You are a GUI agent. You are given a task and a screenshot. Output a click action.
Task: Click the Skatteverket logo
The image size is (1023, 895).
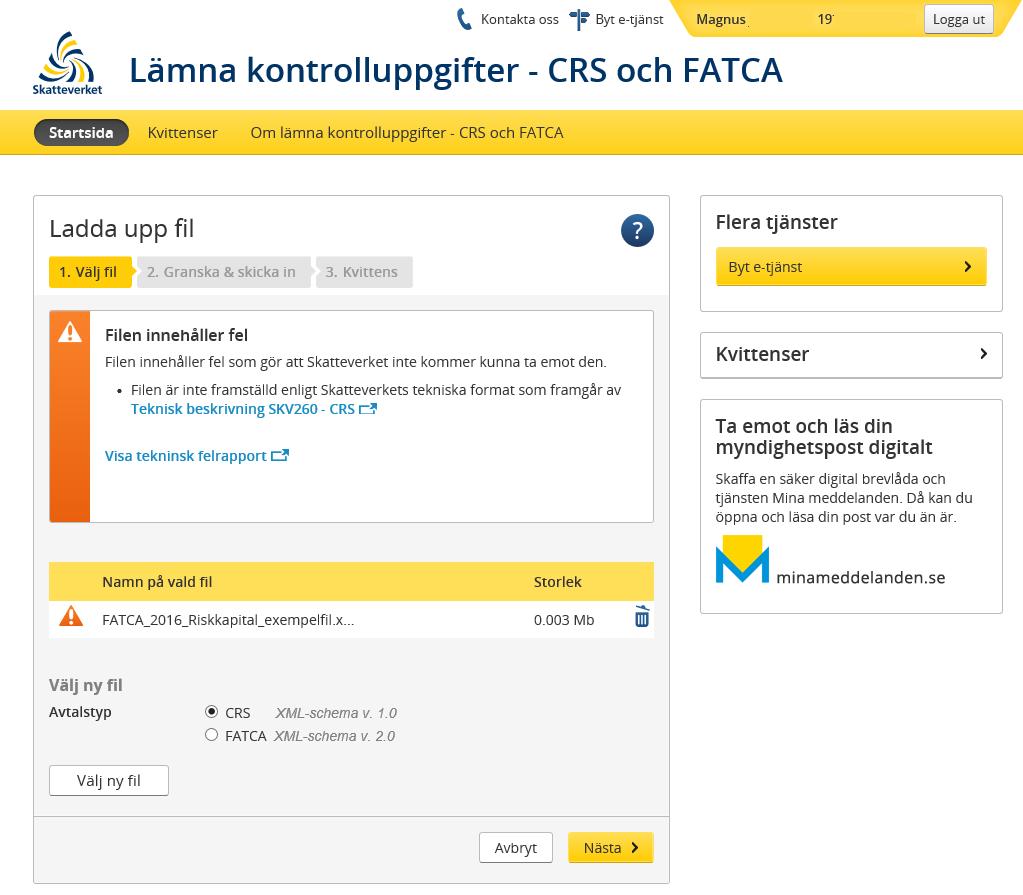point(67,64)
